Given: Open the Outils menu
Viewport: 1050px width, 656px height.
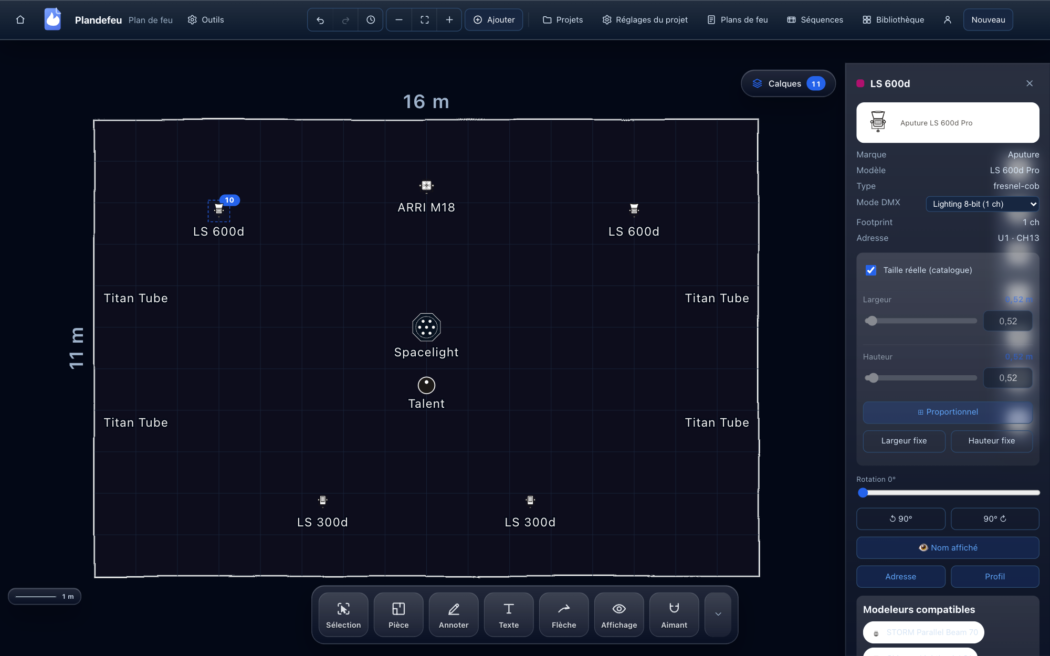Looking at the screenshot, I should pyautogui.click(x=206, y=20).
